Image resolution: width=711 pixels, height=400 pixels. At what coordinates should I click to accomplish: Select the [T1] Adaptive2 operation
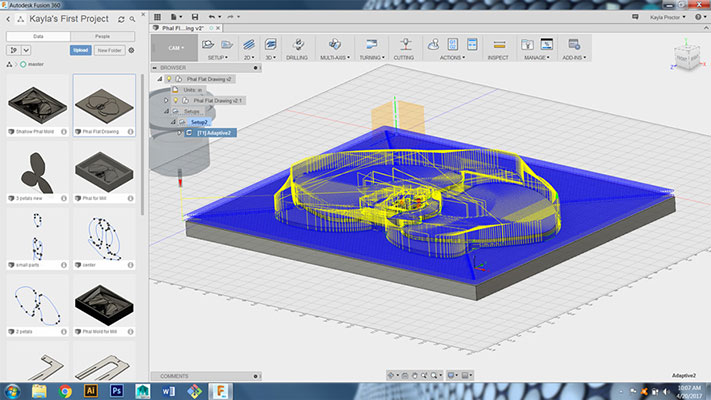point(214,133)
